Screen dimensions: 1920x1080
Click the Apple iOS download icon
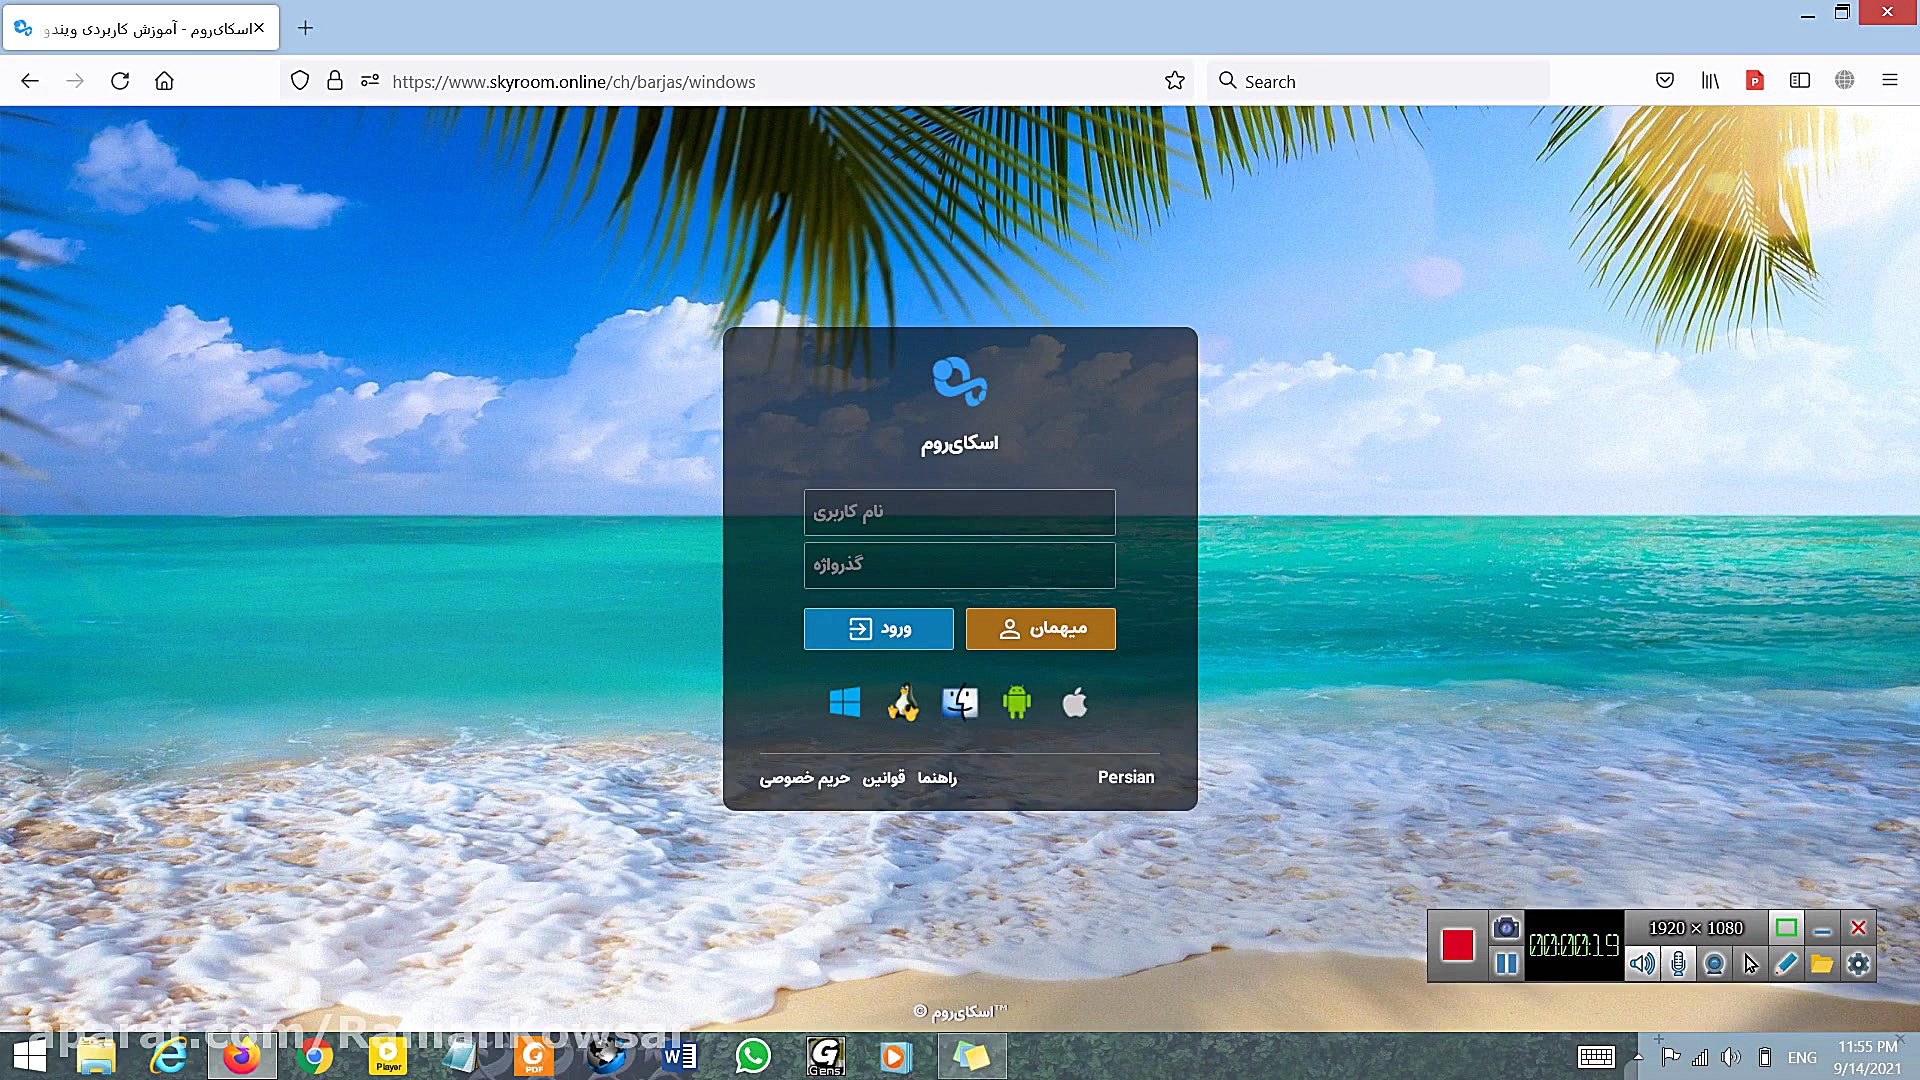pyautogui.click(x=1074, y=703)
